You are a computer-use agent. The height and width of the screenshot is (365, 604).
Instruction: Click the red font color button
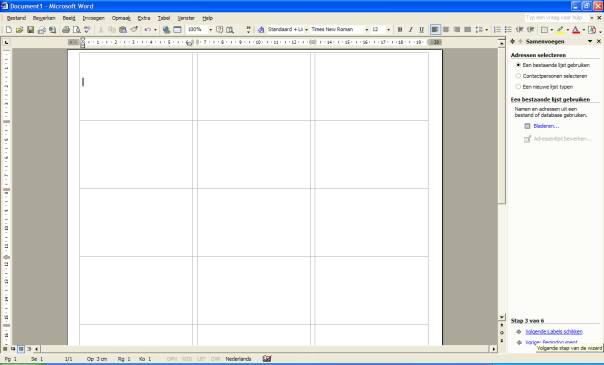pyautogui.click(x=576, y=30)
